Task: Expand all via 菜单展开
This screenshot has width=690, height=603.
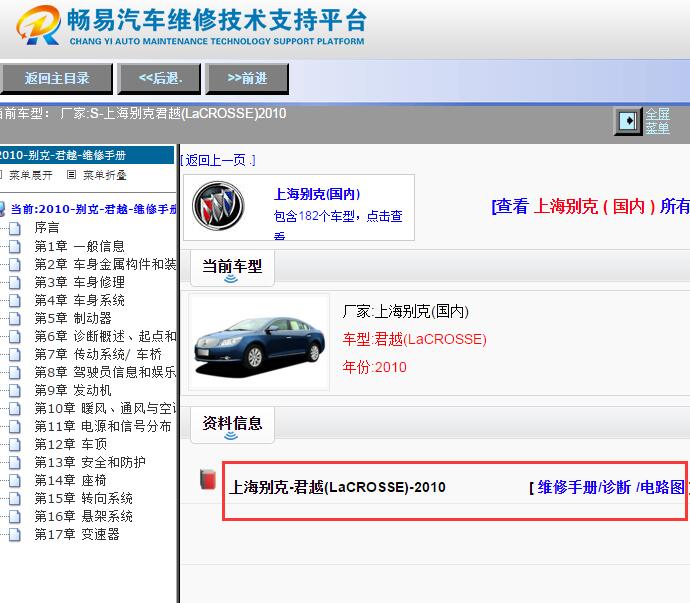Action: coord(31,175)
